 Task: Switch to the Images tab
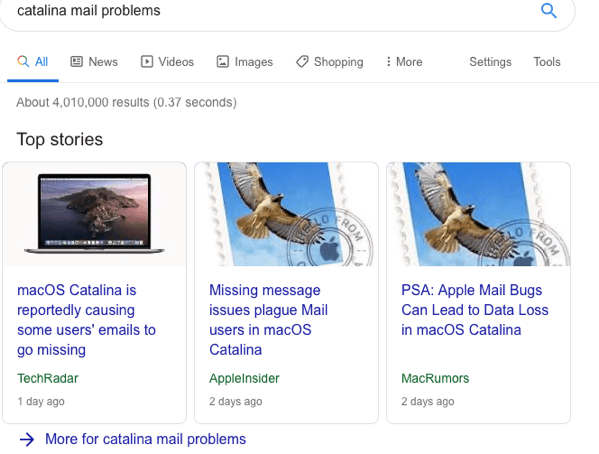pos(244,62)
